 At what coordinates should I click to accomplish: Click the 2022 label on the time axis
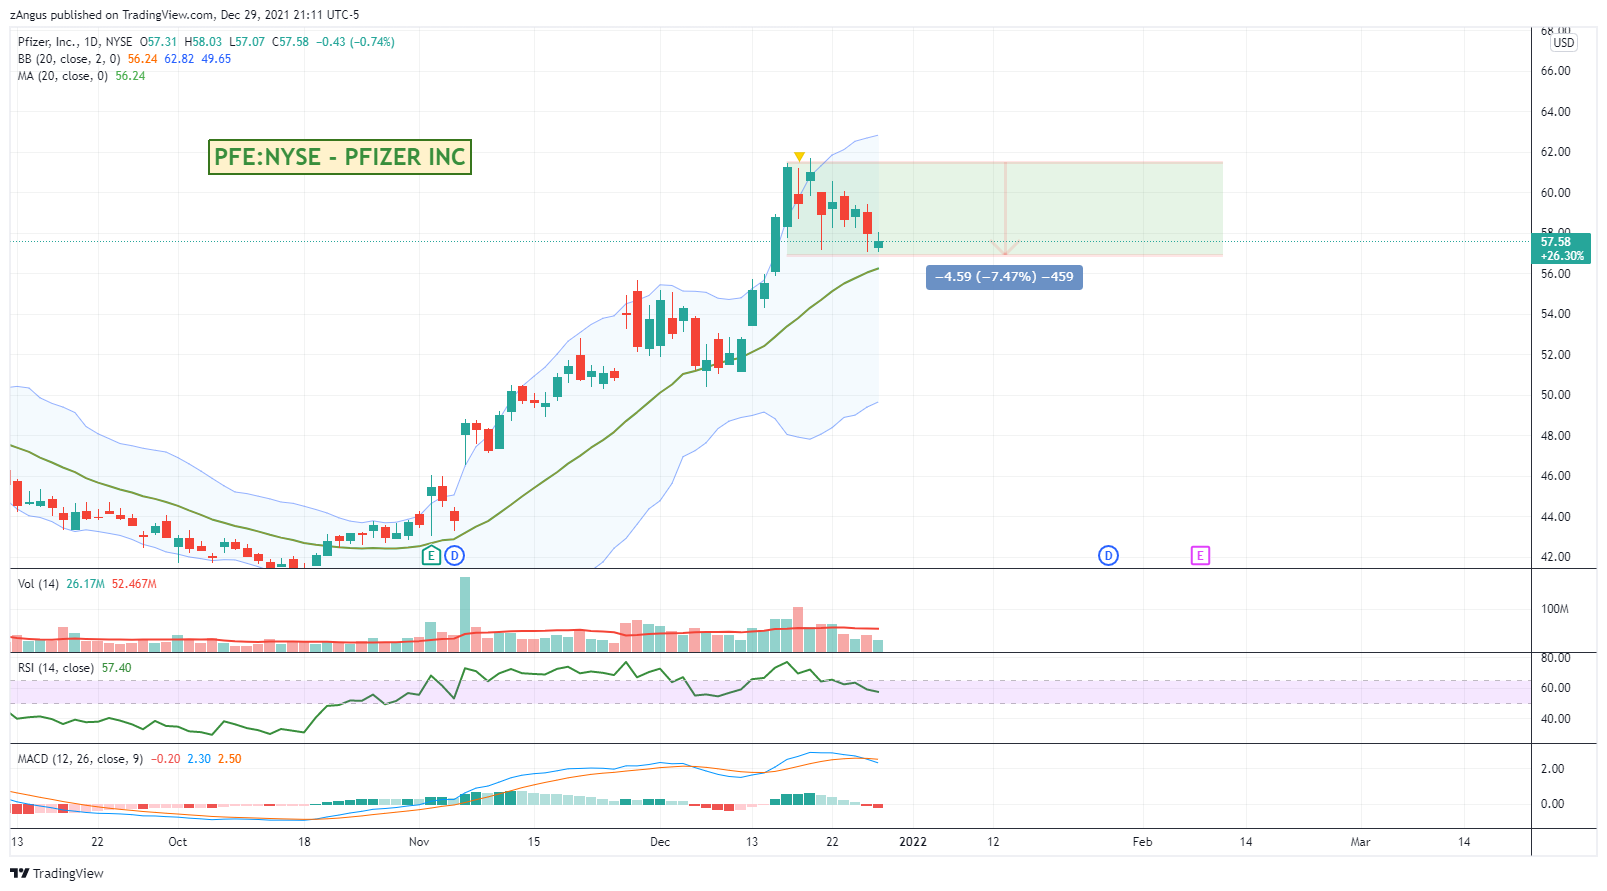[x=913, y=842]
